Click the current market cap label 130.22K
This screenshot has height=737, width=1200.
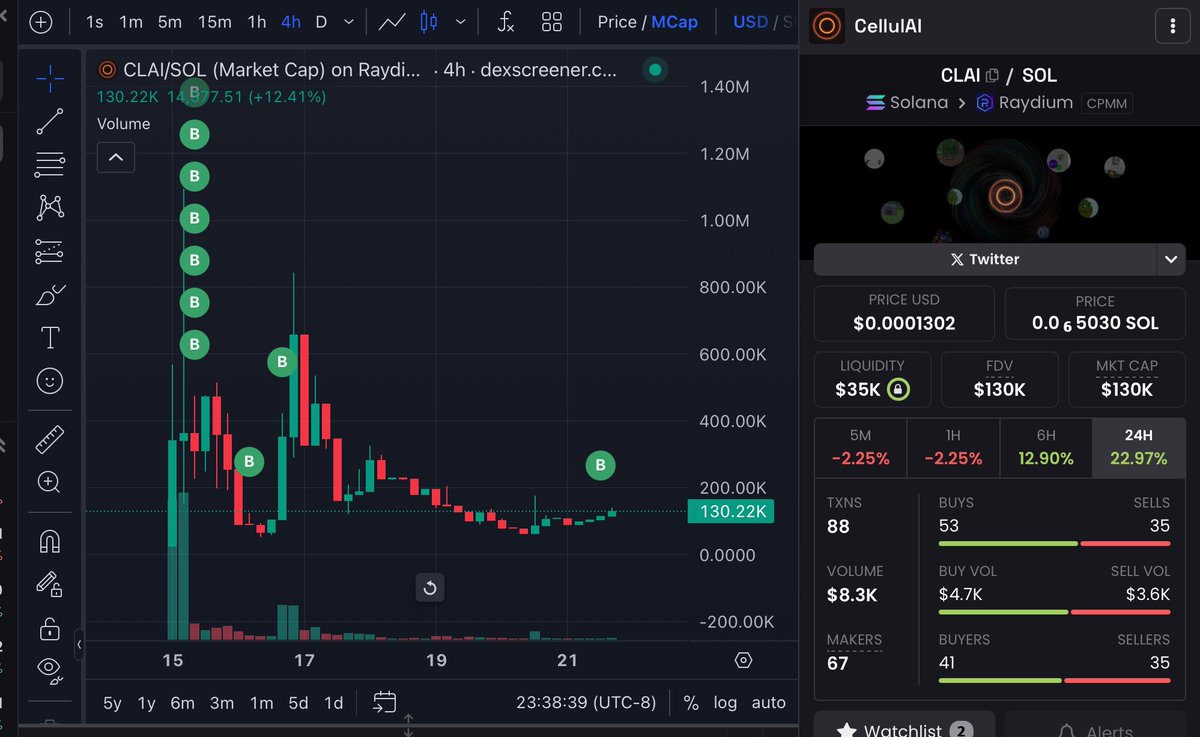click(730, 512)
